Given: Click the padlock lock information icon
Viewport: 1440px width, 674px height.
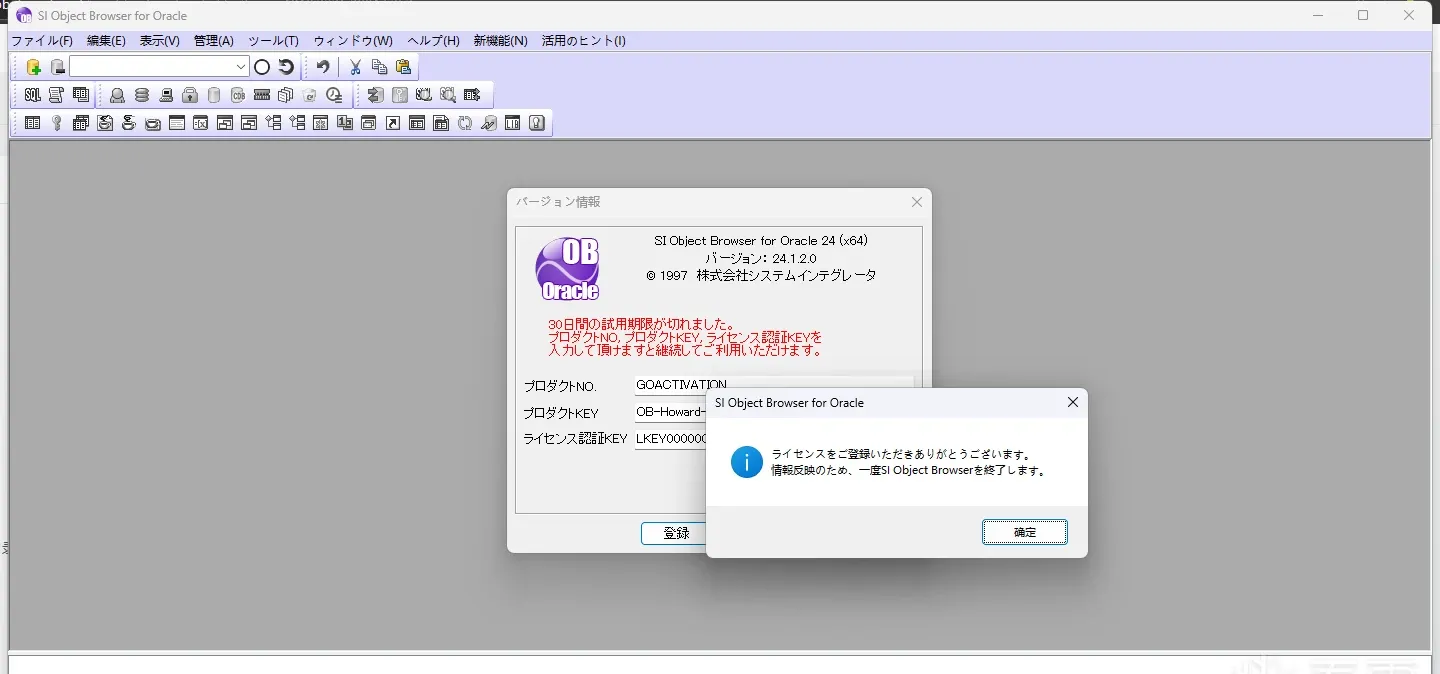Looking at the screenshot, I should click(x=190, y=96).
